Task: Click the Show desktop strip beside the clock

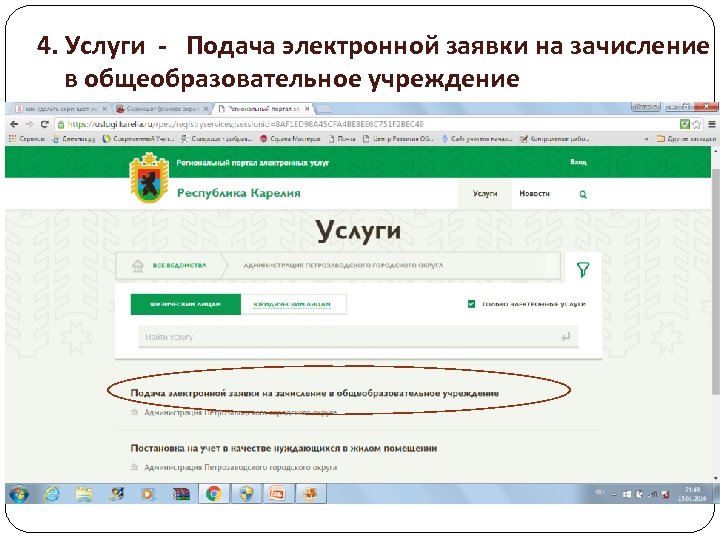Action: click(x=715, y=494)
